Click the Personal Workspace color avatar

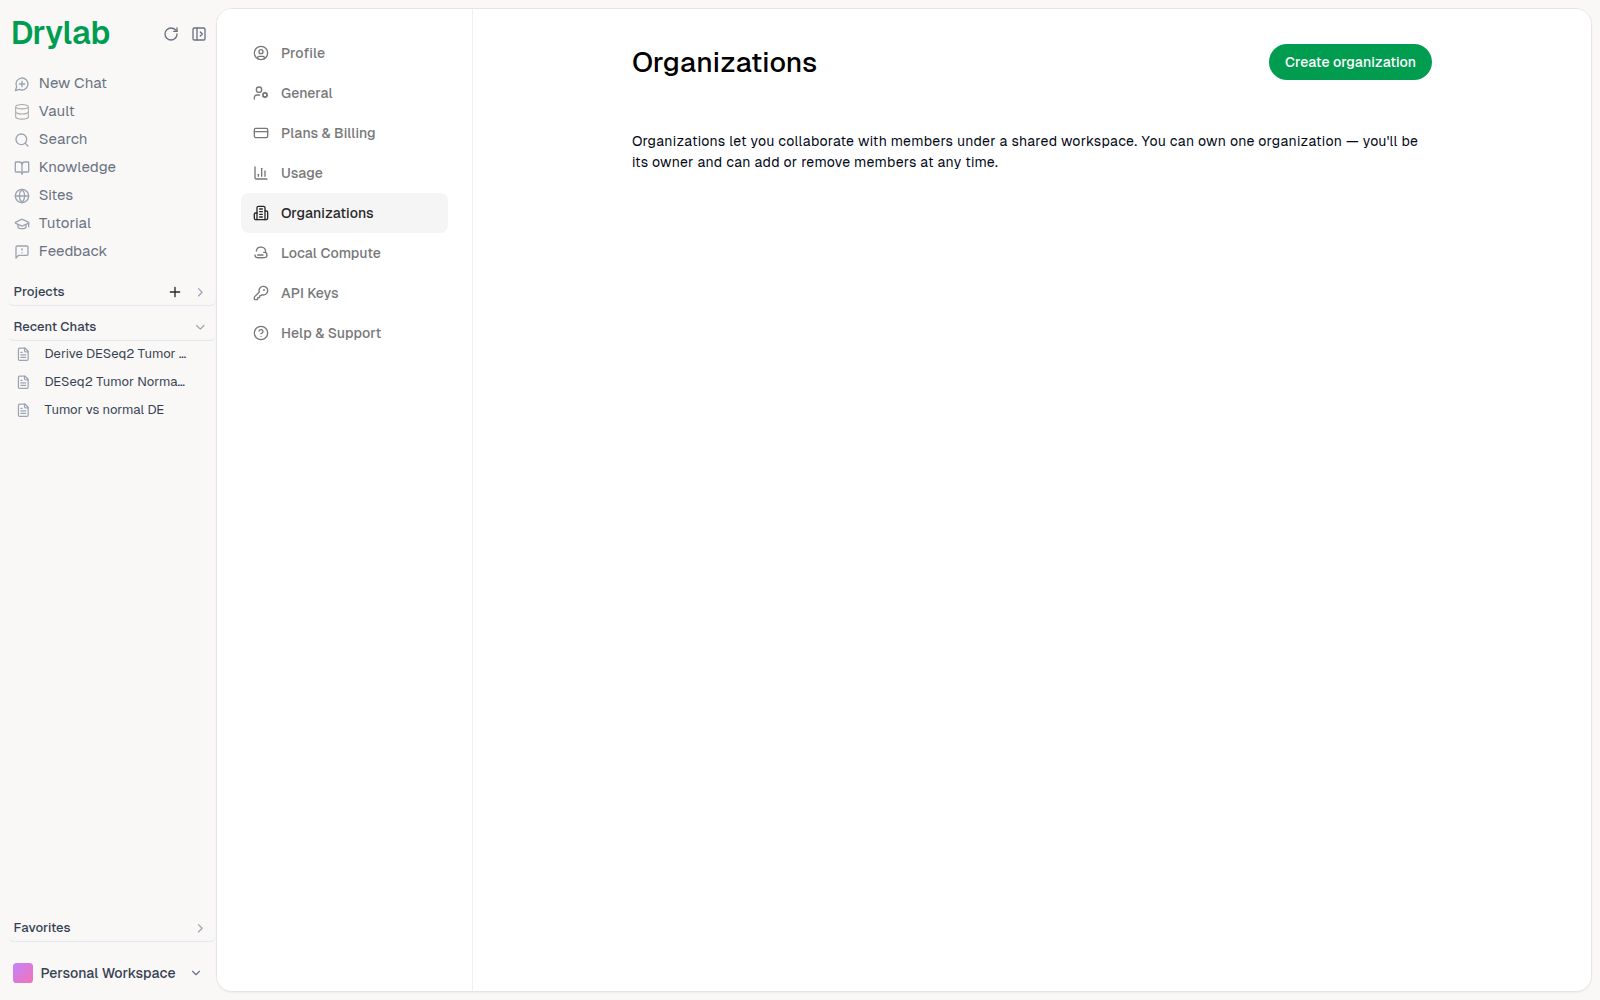(23, 973)
